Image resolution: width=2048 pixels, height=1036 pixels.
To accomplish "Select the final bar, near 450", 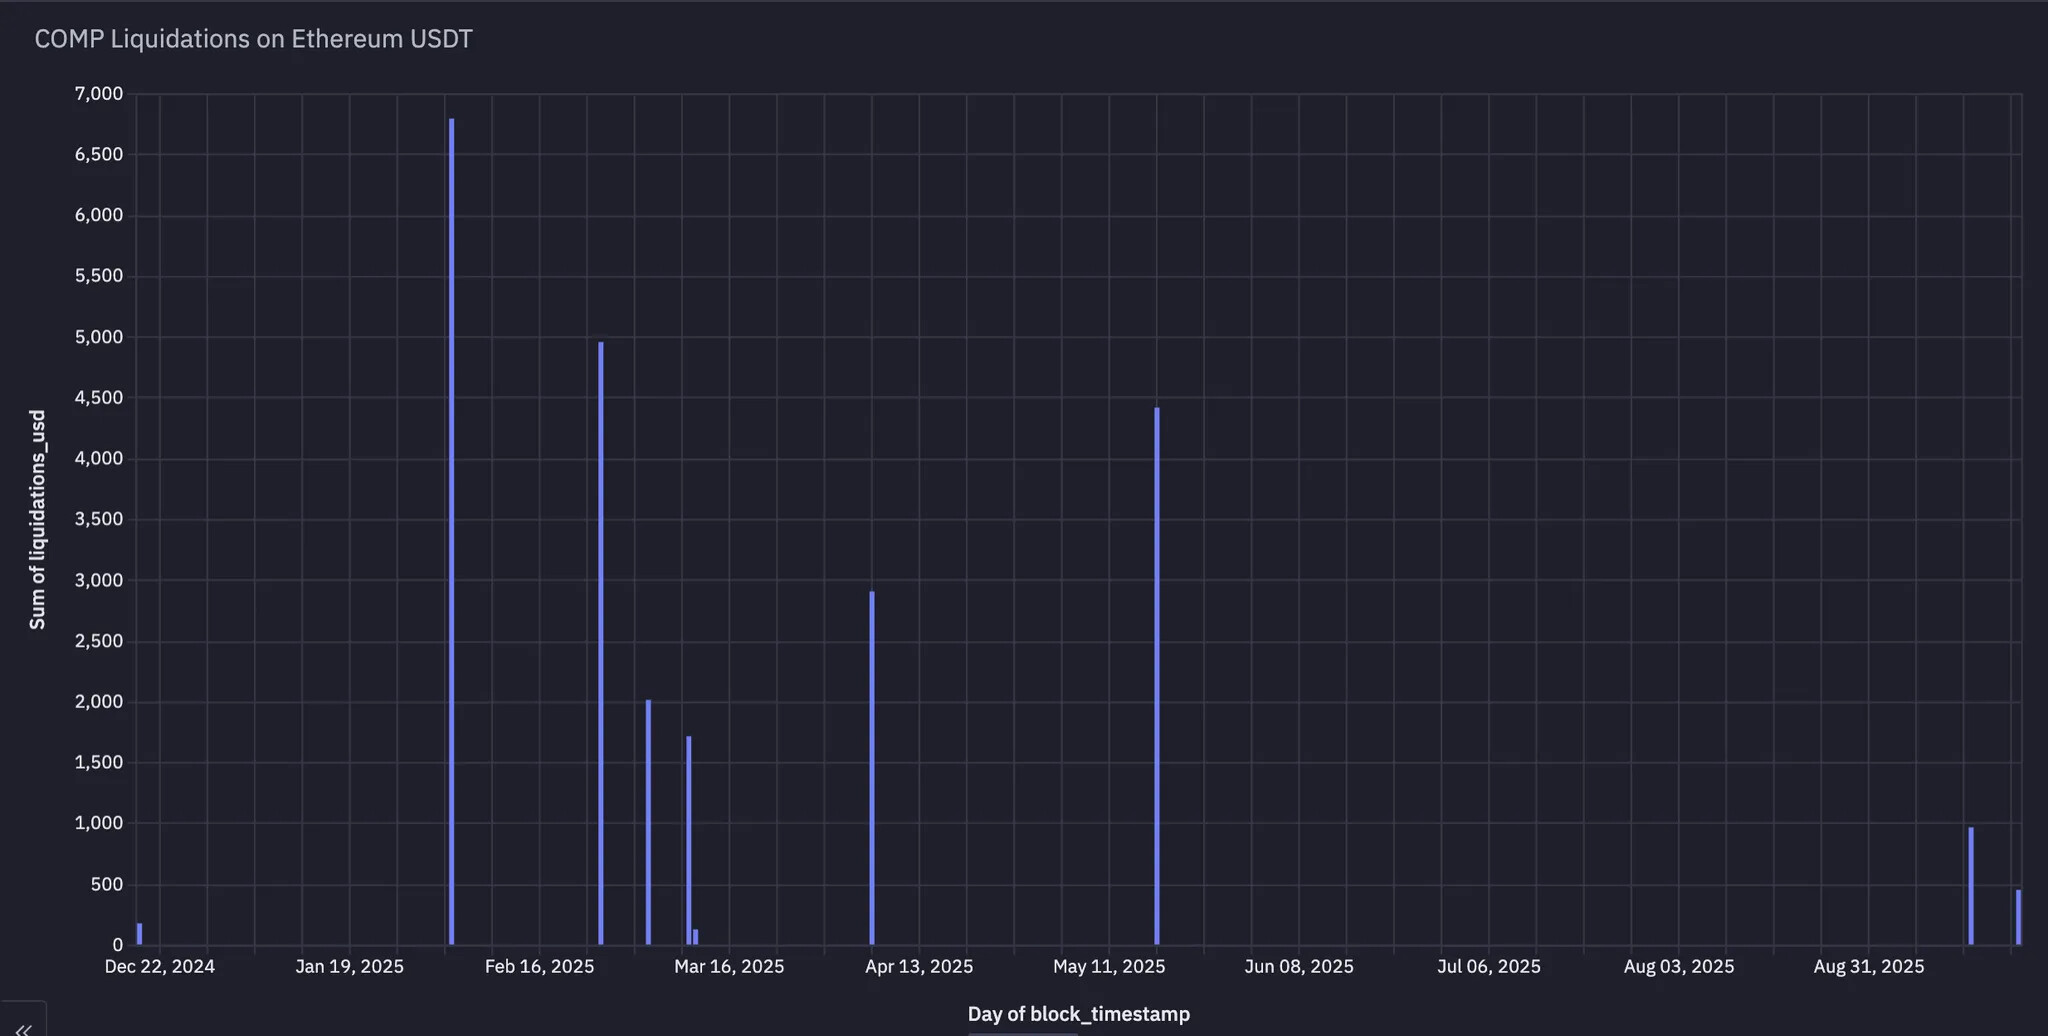I will point(2018,917).
